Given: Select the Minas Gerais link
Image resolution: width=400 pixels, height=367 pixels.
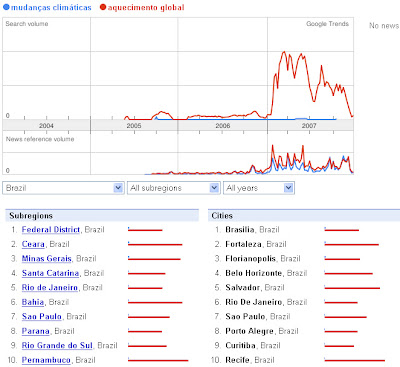Looking at the screenshot, I should pos(46,258).
